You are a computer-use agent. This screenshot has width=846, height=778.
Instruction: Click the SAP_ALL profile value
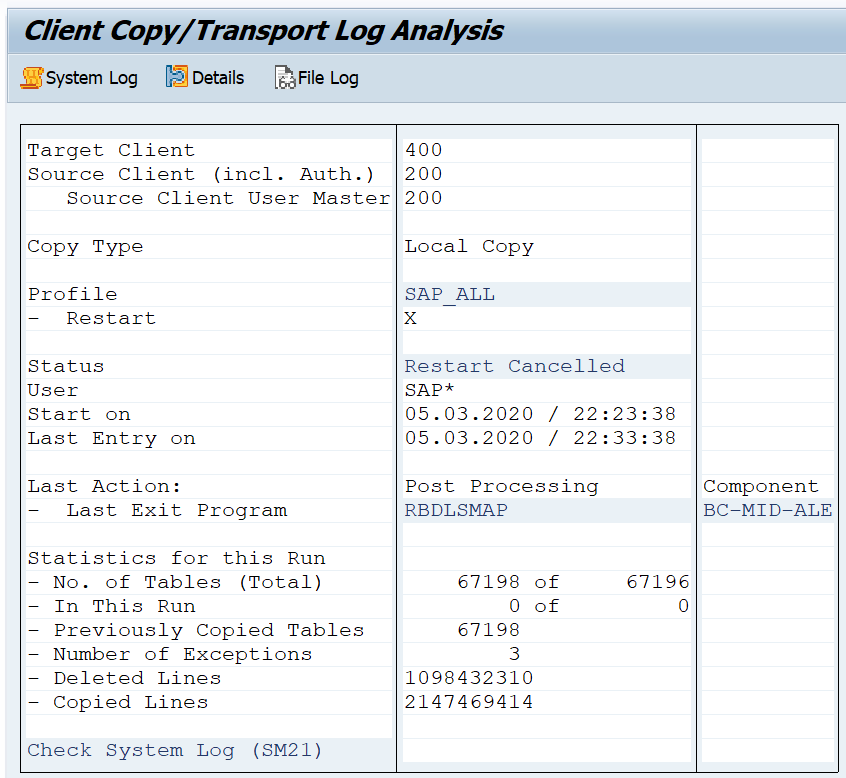[x=450, y=294]
